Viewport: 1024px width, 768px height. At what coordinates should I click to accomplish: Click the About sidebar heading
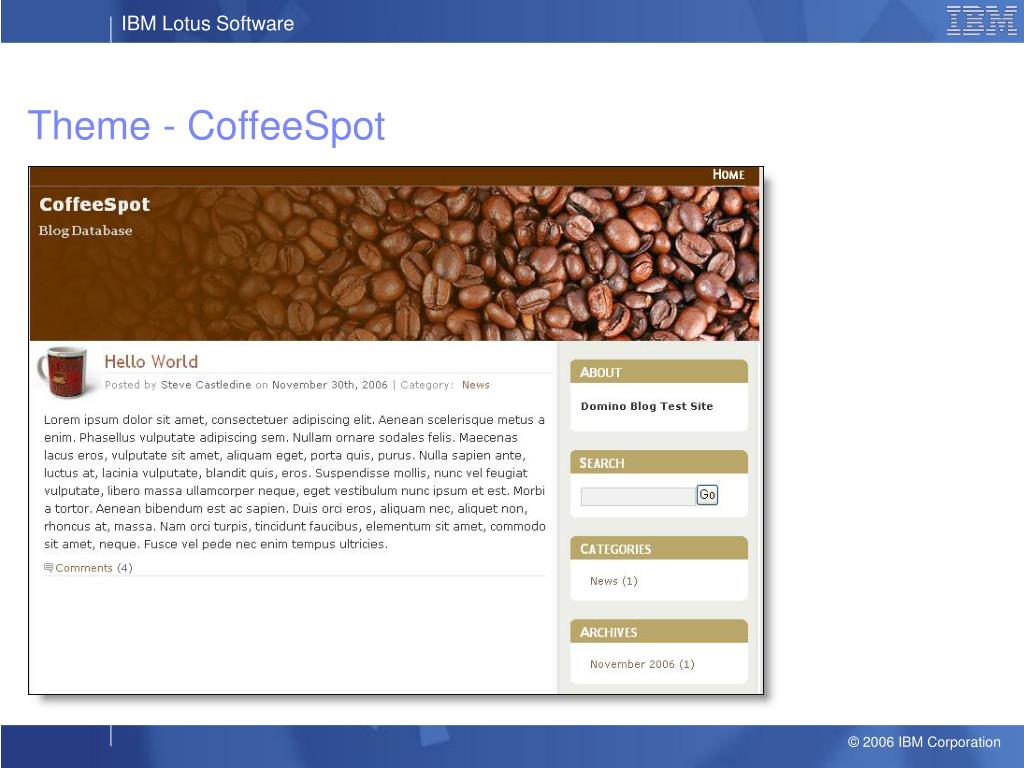tap(600, 372)
